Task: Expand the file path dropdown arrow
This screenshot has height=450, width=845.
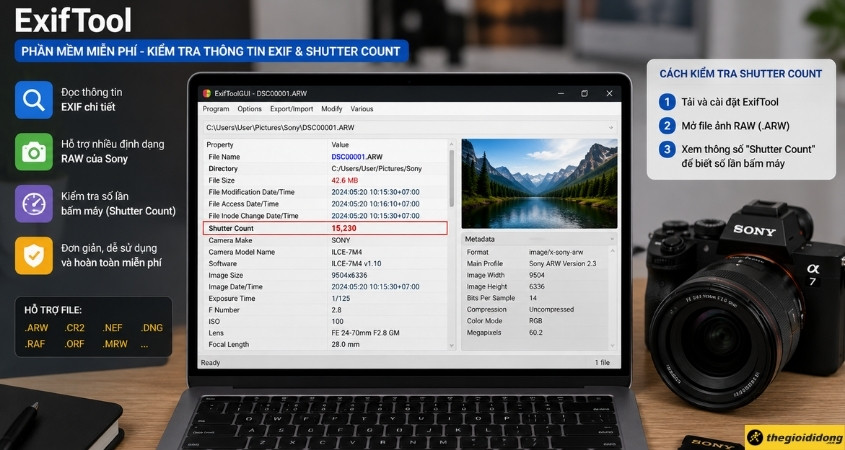Action: click(611, 128)
